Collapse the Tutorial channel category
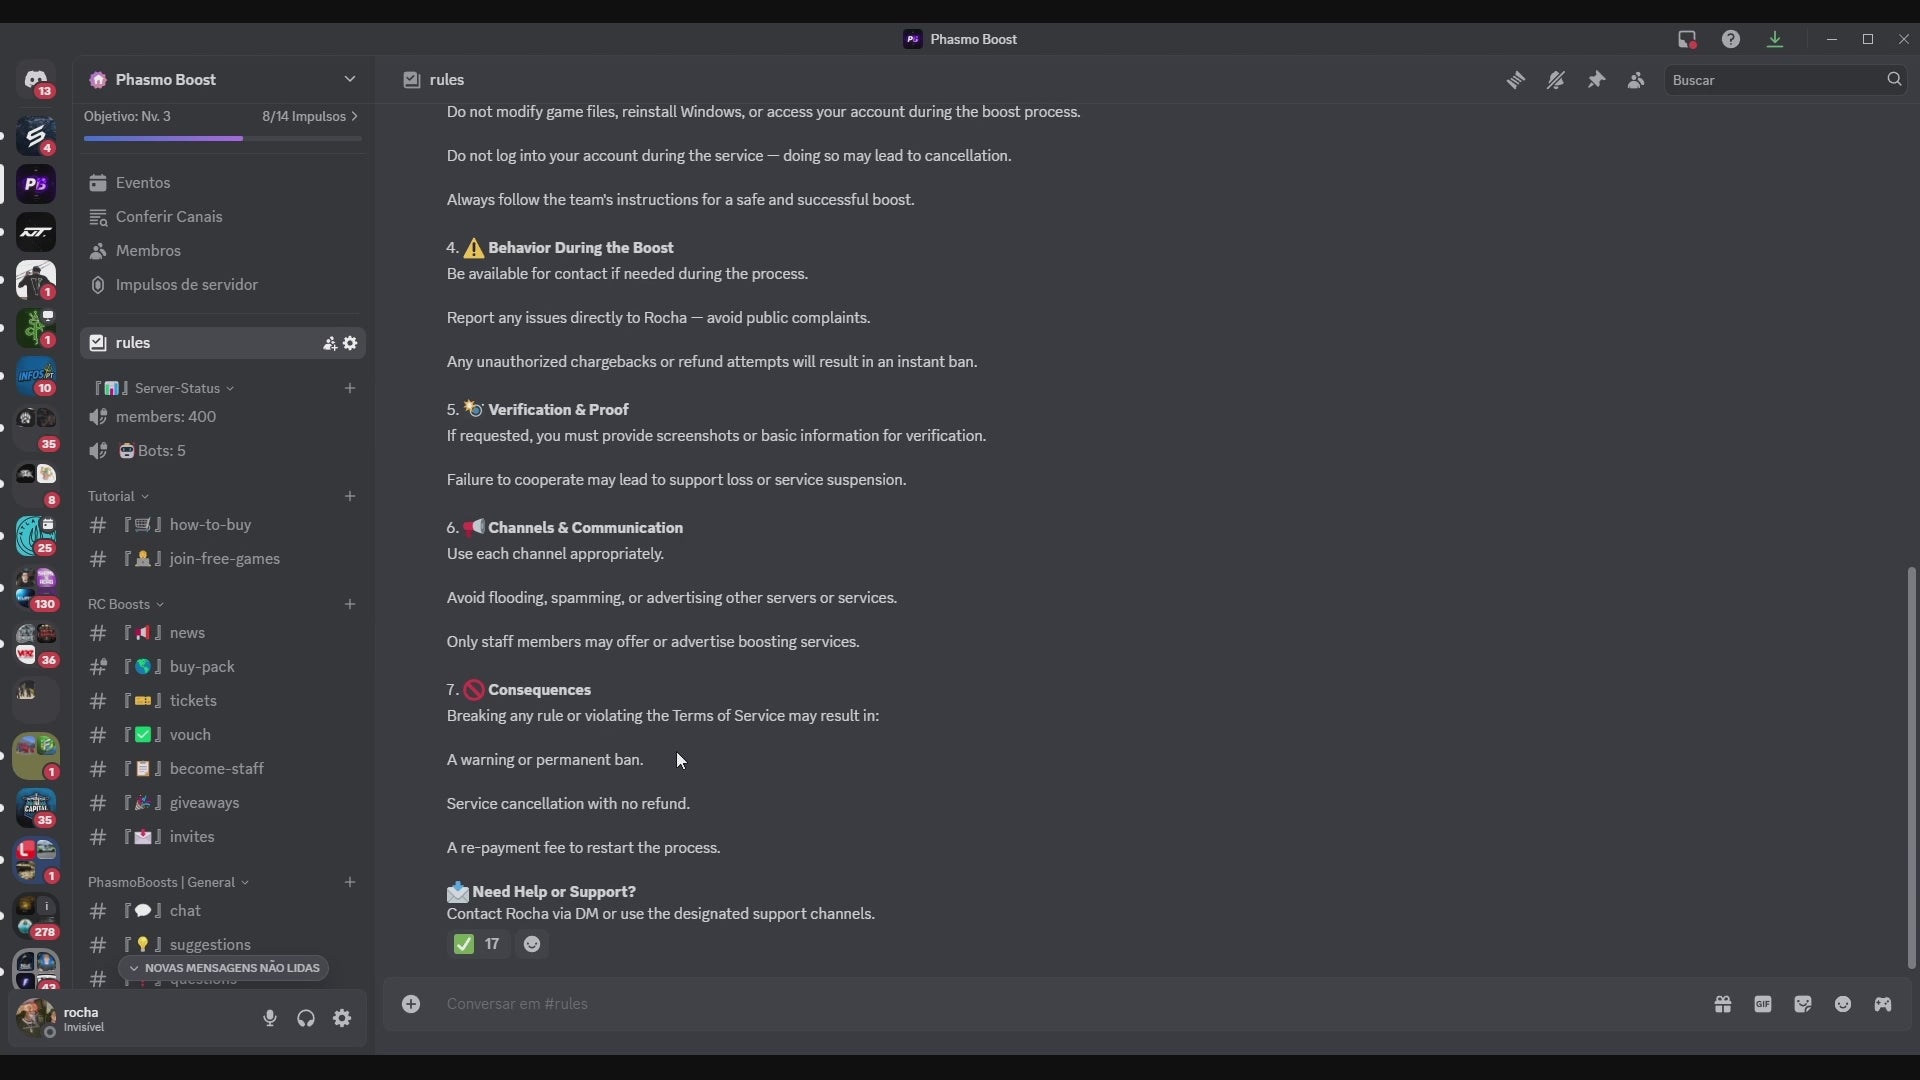Screen dimensions: 1920x1080 (x=118, y=496)
